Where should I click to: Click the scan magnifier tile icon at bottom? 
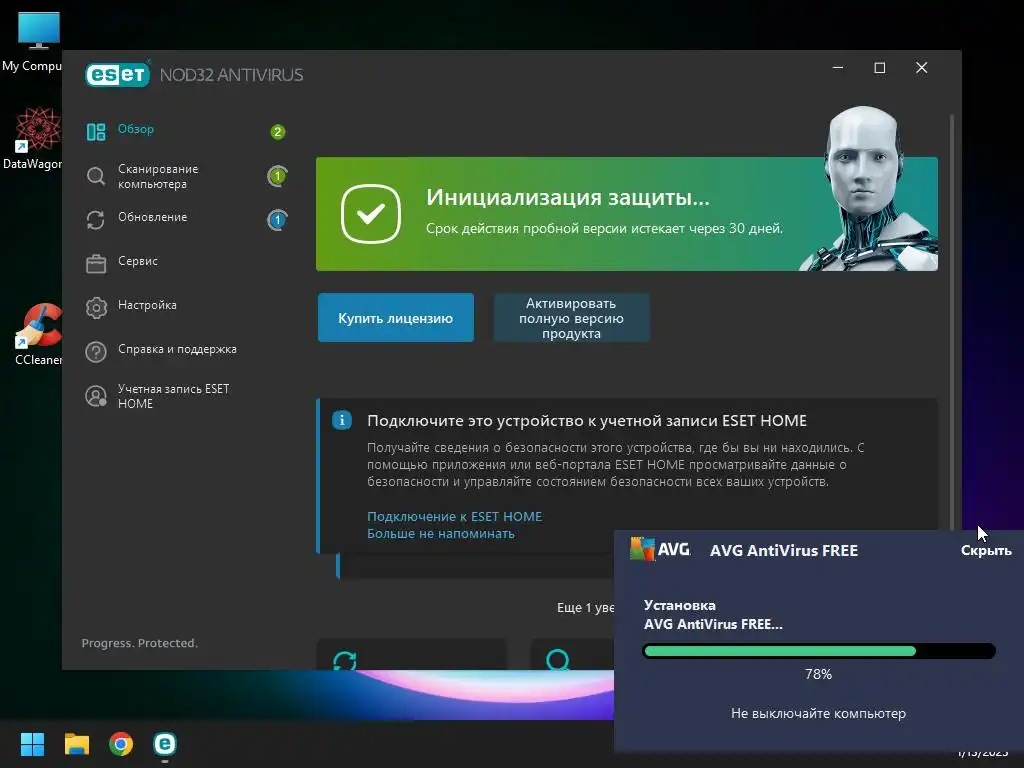[x=558, y=660]
